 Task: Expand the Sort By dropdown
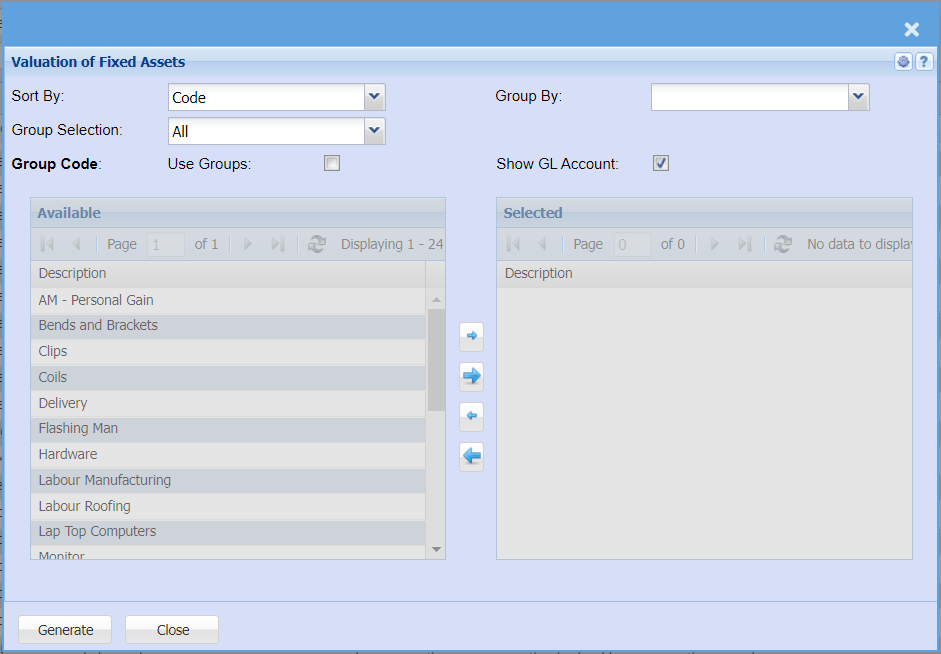coord(374,97)
